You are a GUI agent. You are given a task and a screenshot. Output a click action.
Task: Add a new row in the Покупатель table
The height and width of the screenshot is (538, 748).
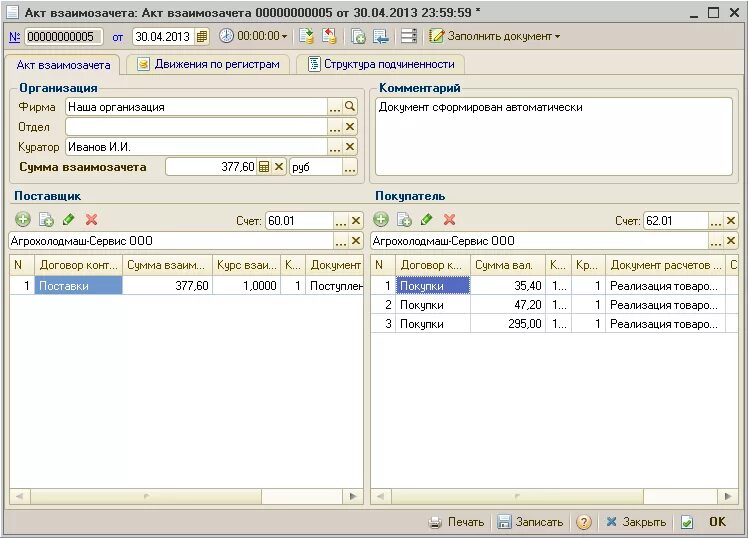[x=381, y=219]
